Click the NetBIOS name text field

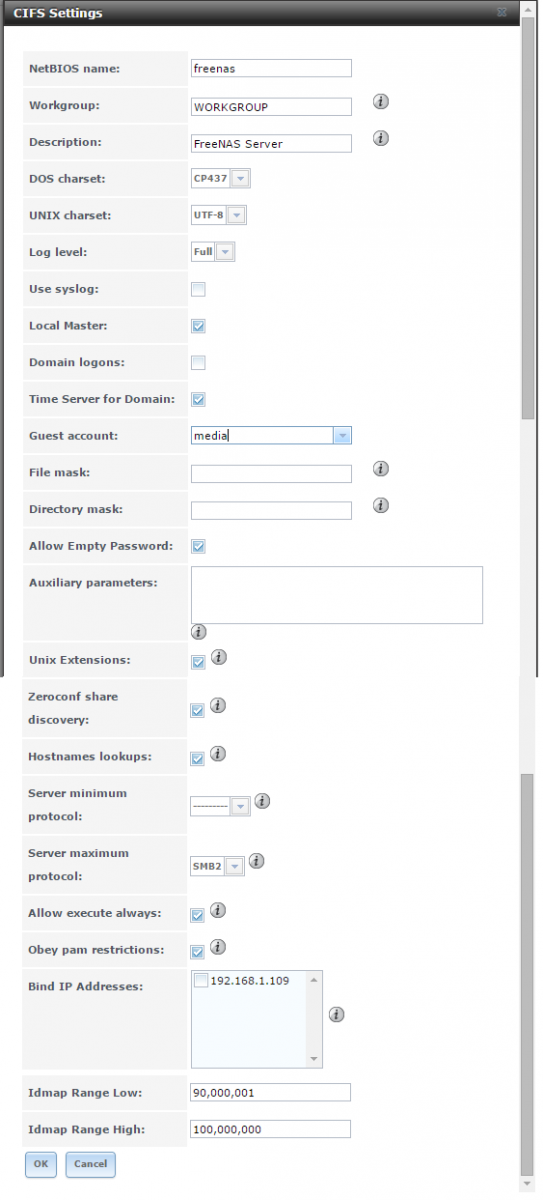271,68
